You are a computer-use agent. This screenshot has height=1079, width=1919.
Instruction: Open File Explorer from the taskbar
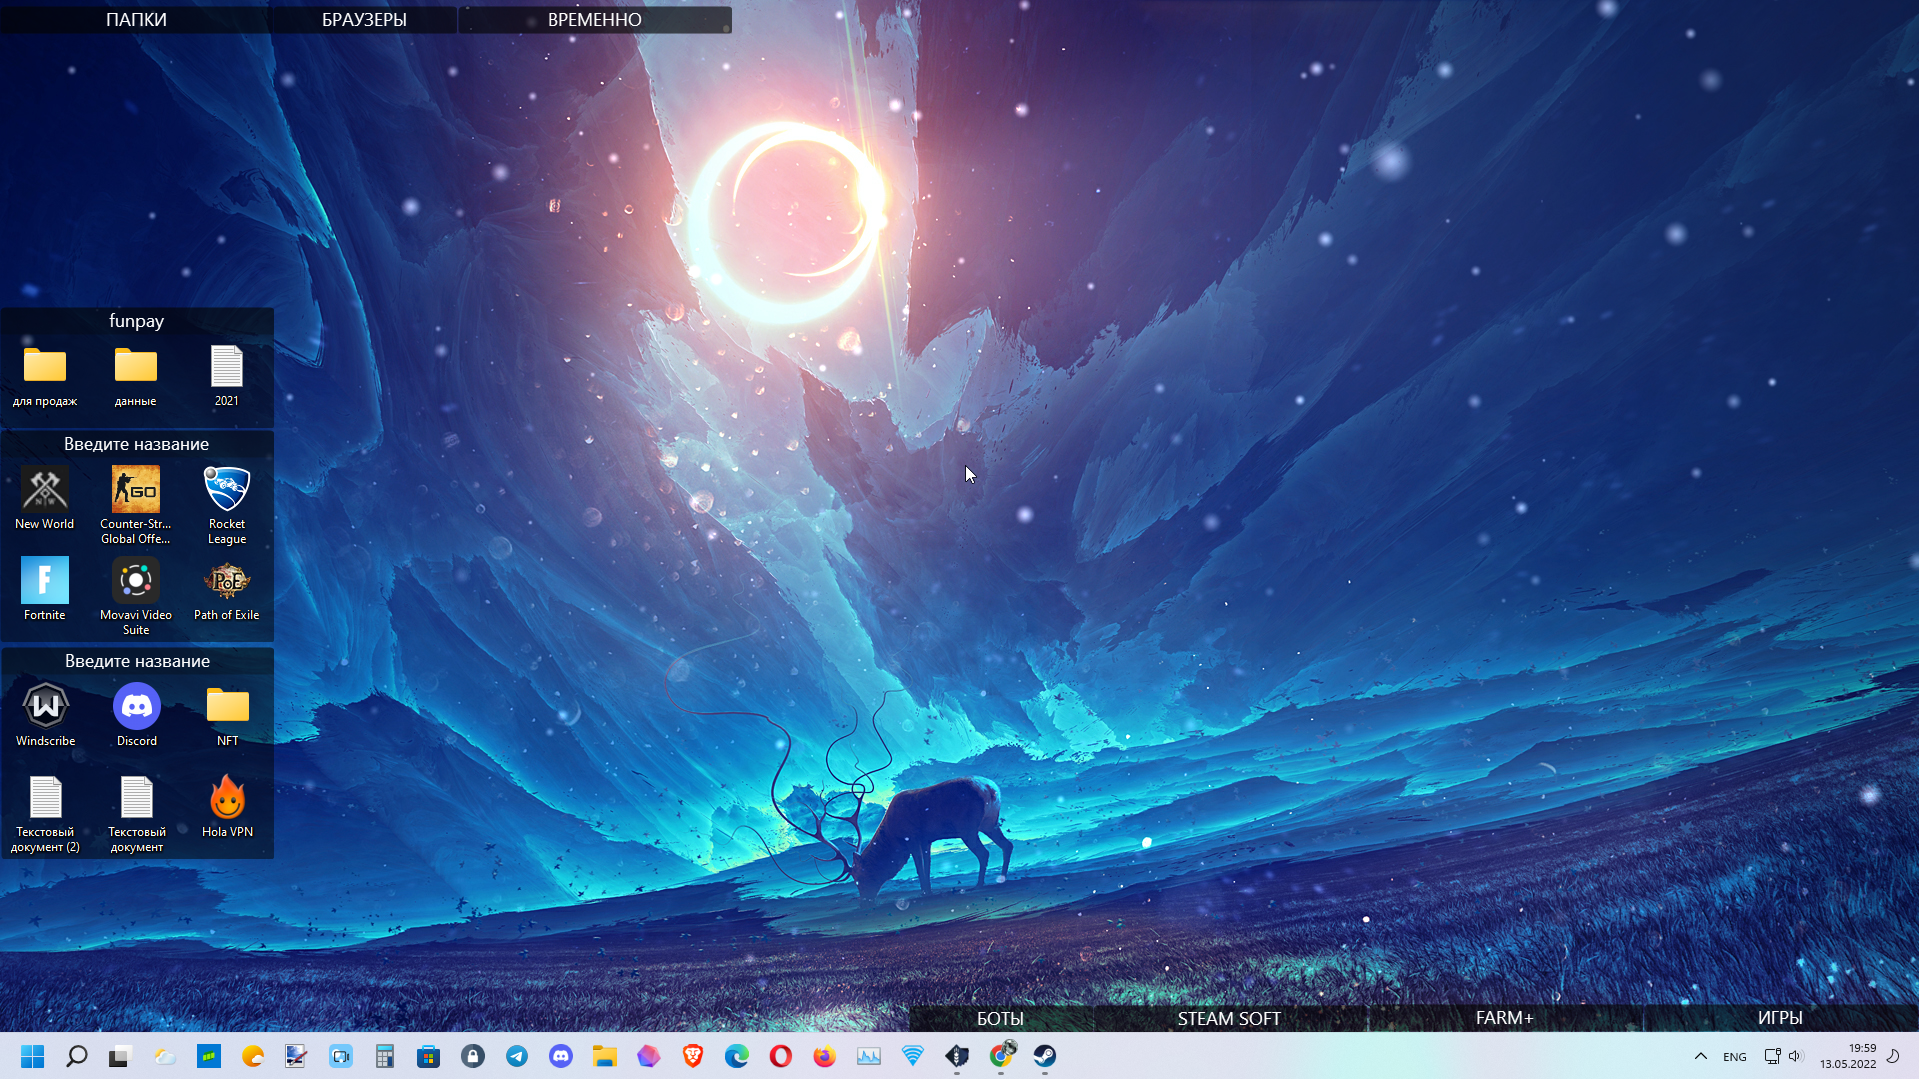pos(605,1056)
